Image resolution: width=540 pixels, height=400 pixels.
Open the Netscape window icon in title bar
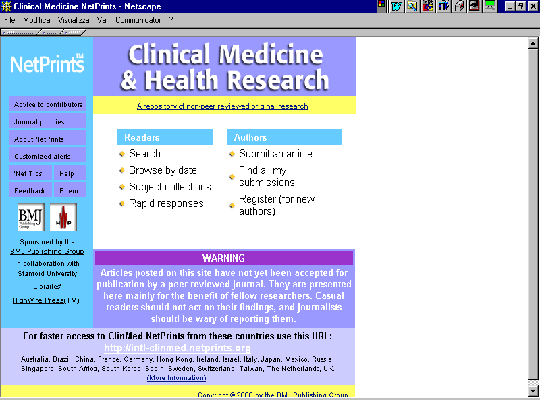point(6,6)
